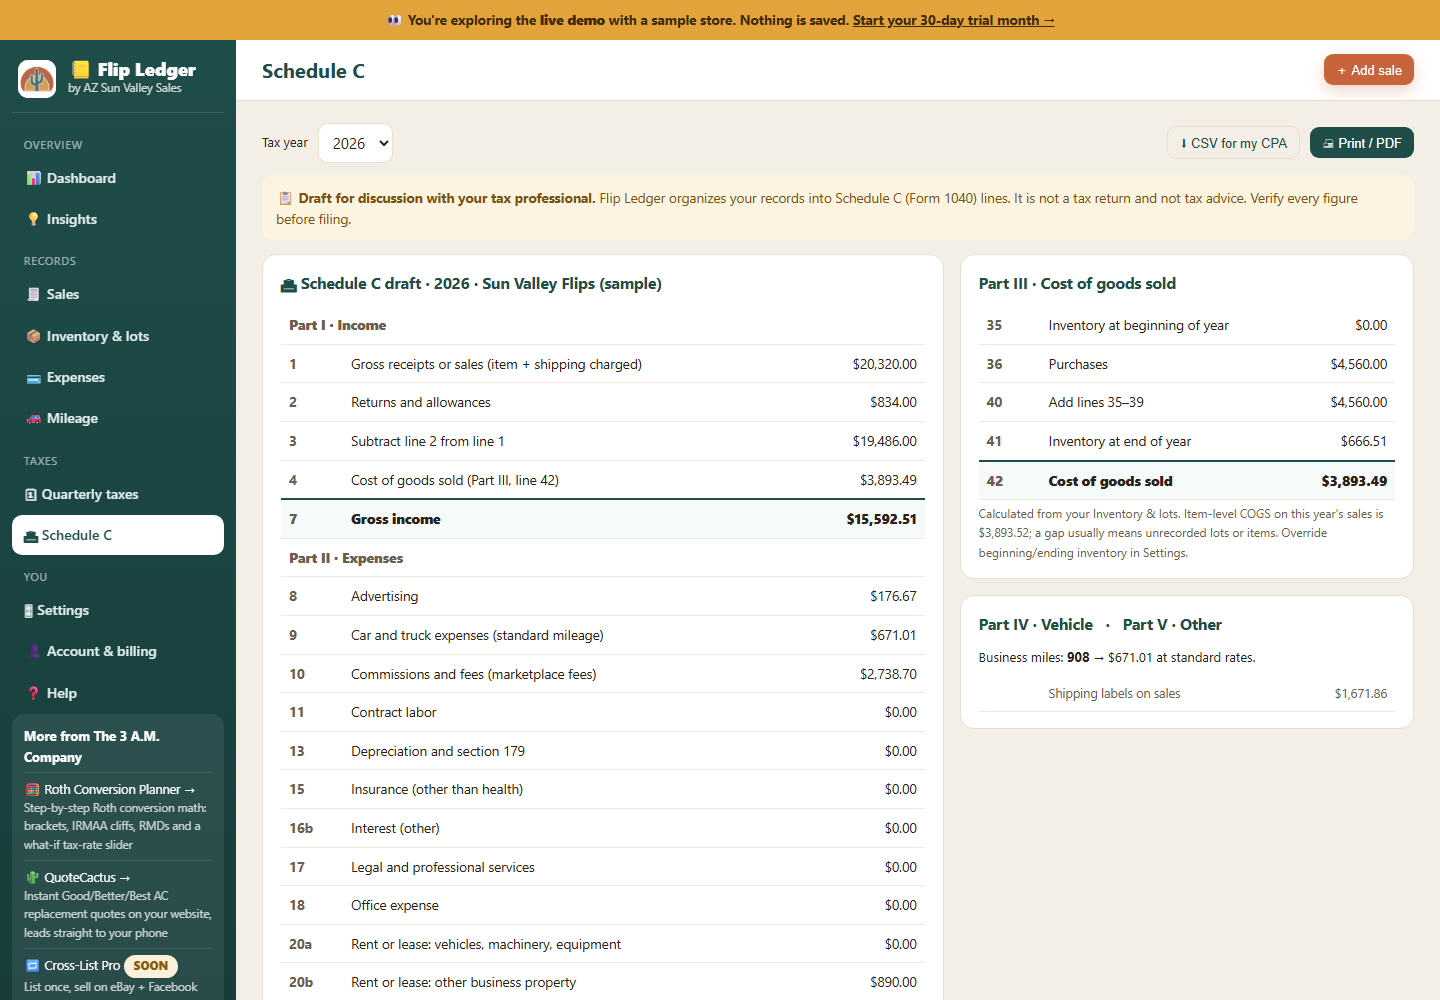The image size is (1440, 1000).
Task: Click the Mileage car icon
Action: point(34,419)
